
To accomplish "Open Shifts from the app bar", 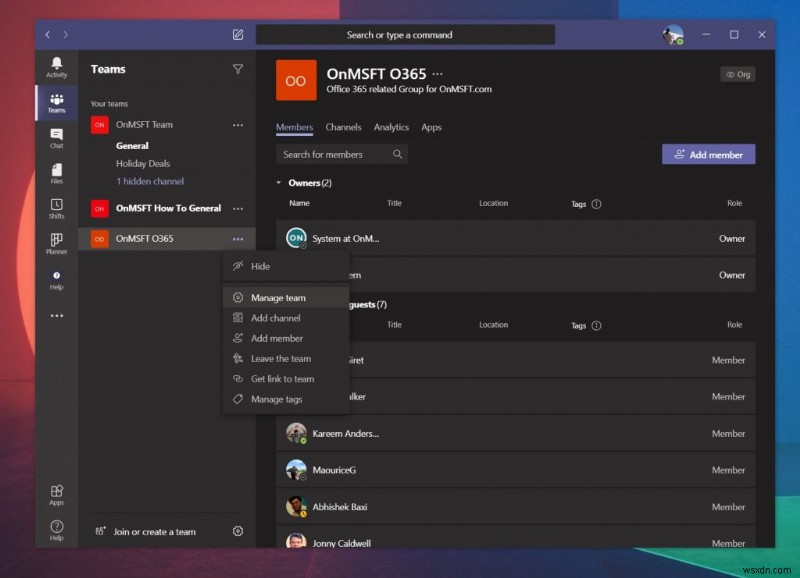I will [57, 210].
